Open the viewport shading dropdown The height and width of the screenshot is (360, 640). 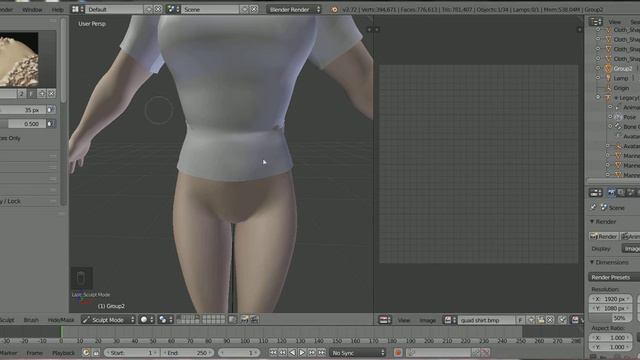coord(146,320)
